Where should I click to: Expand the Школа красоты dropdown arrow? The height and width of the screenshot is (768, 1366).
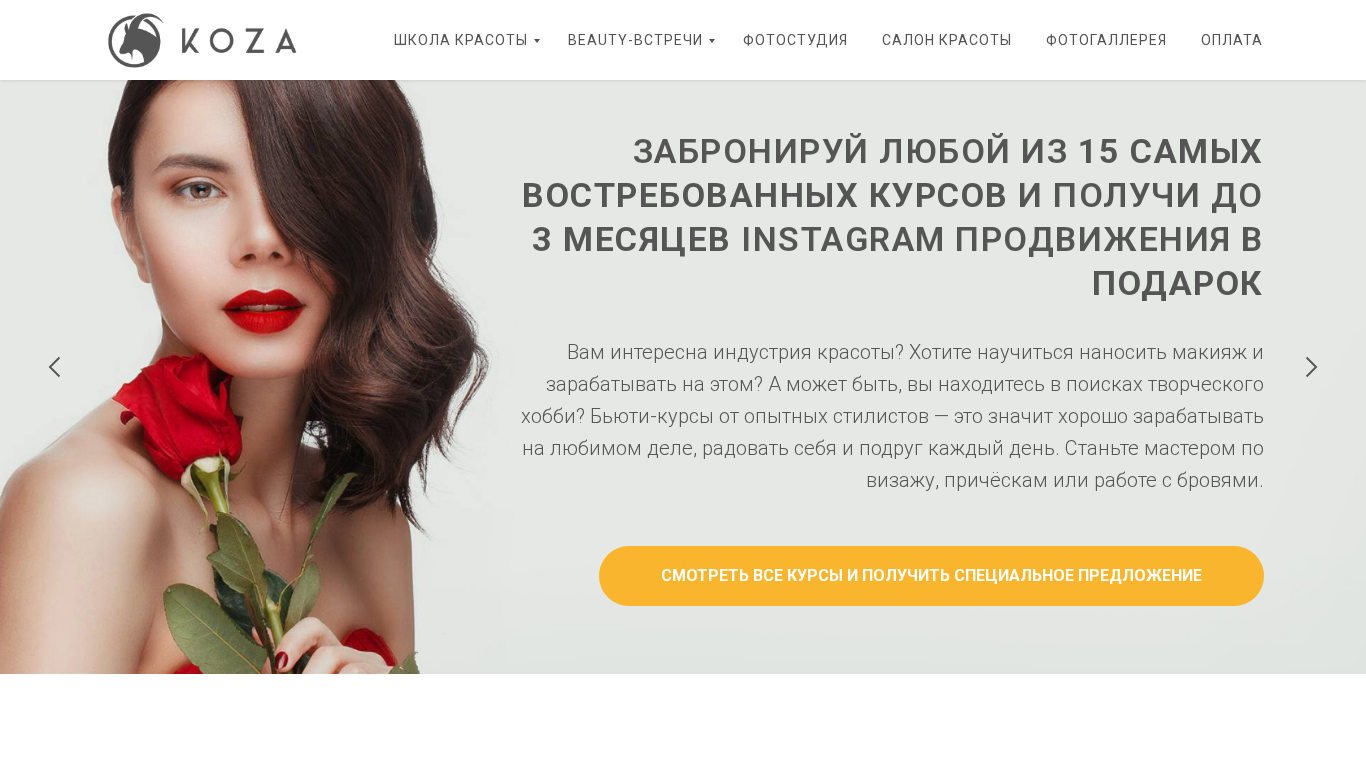click(537, 41)
